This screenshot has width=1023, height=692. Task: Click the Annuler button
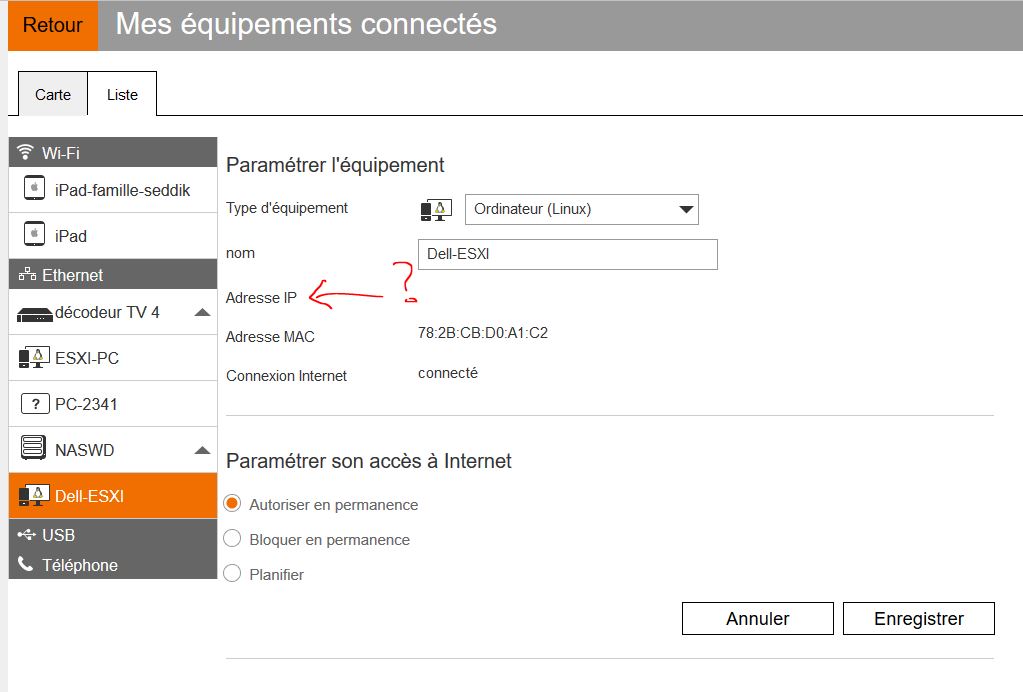coord(757,618)
